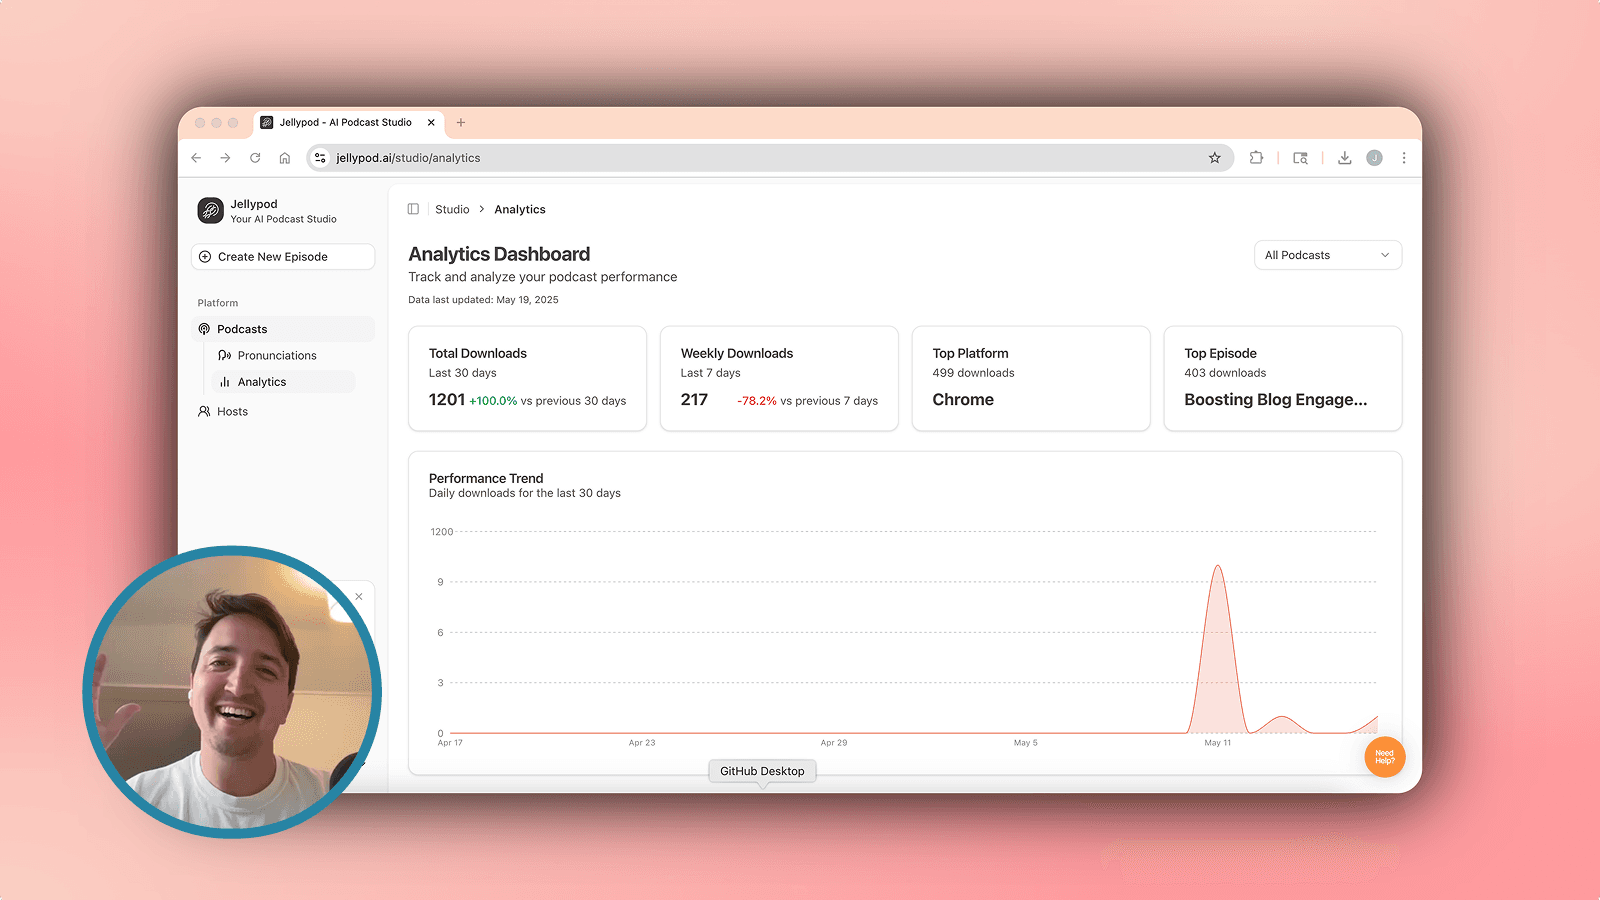This screenshot has height=900, width=1600.
Task: Open the browser three-dot menu
Action: tap(1404, 158)
